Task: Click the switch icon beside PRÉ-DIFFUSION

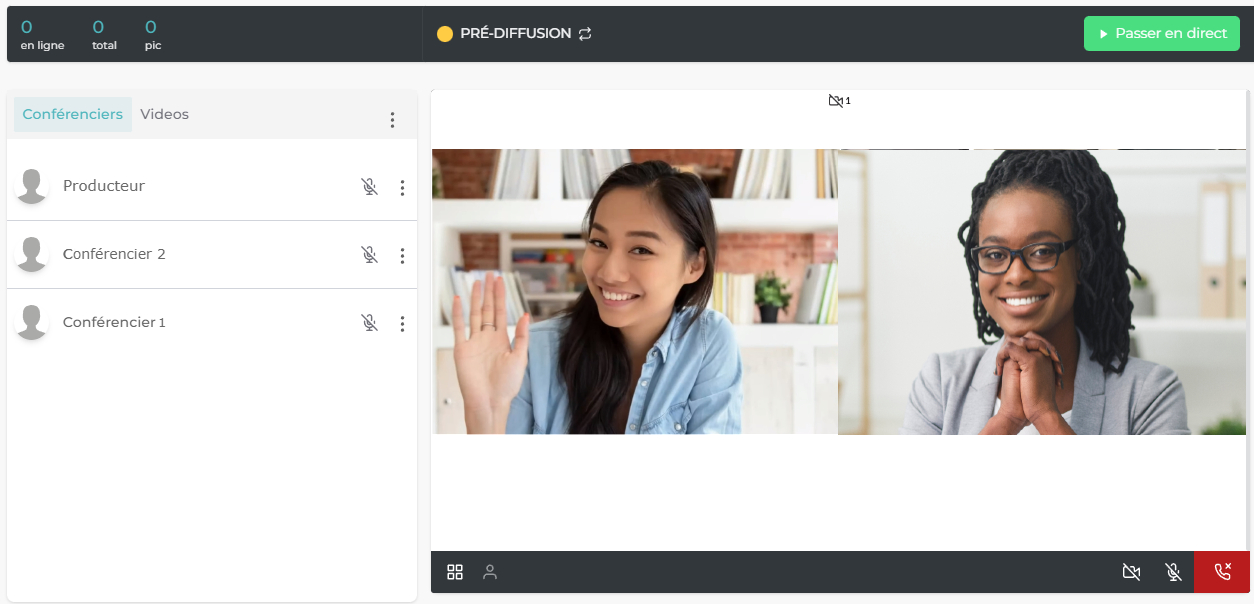Action: pyautogui.click(x=585, y=34)
